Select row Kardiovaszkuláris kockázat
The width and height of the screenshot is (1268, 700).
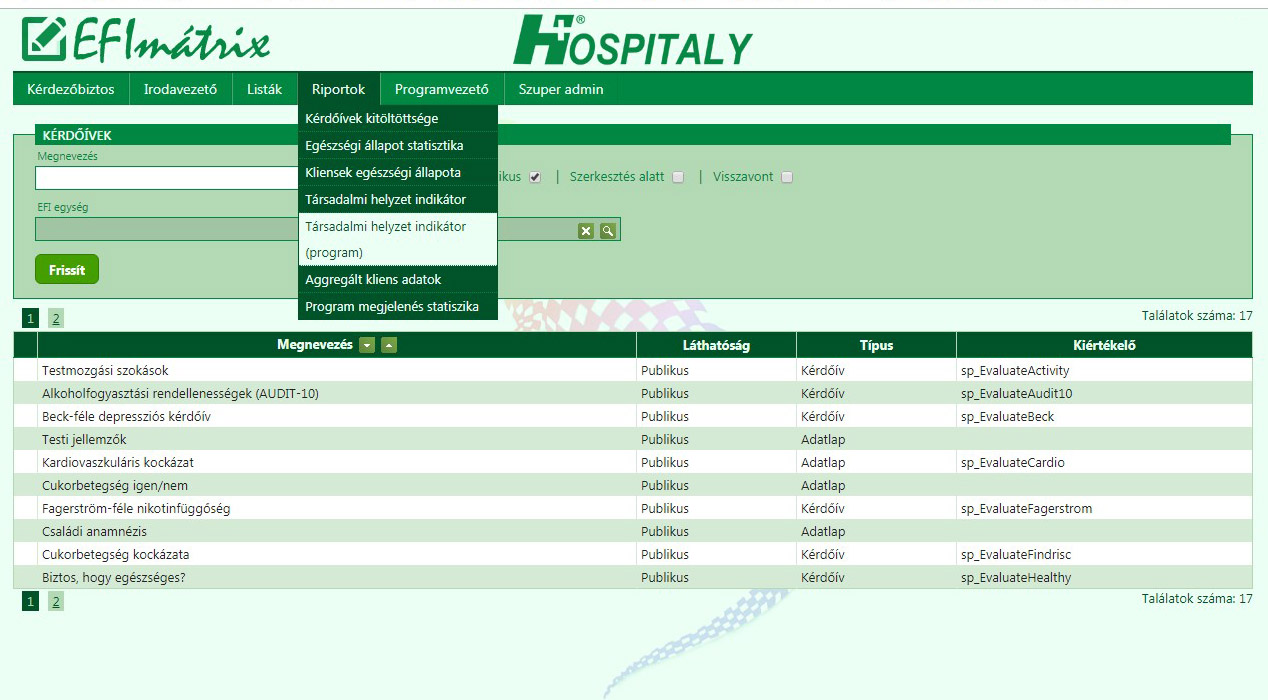pyautogui.click(x=633, y=462)
